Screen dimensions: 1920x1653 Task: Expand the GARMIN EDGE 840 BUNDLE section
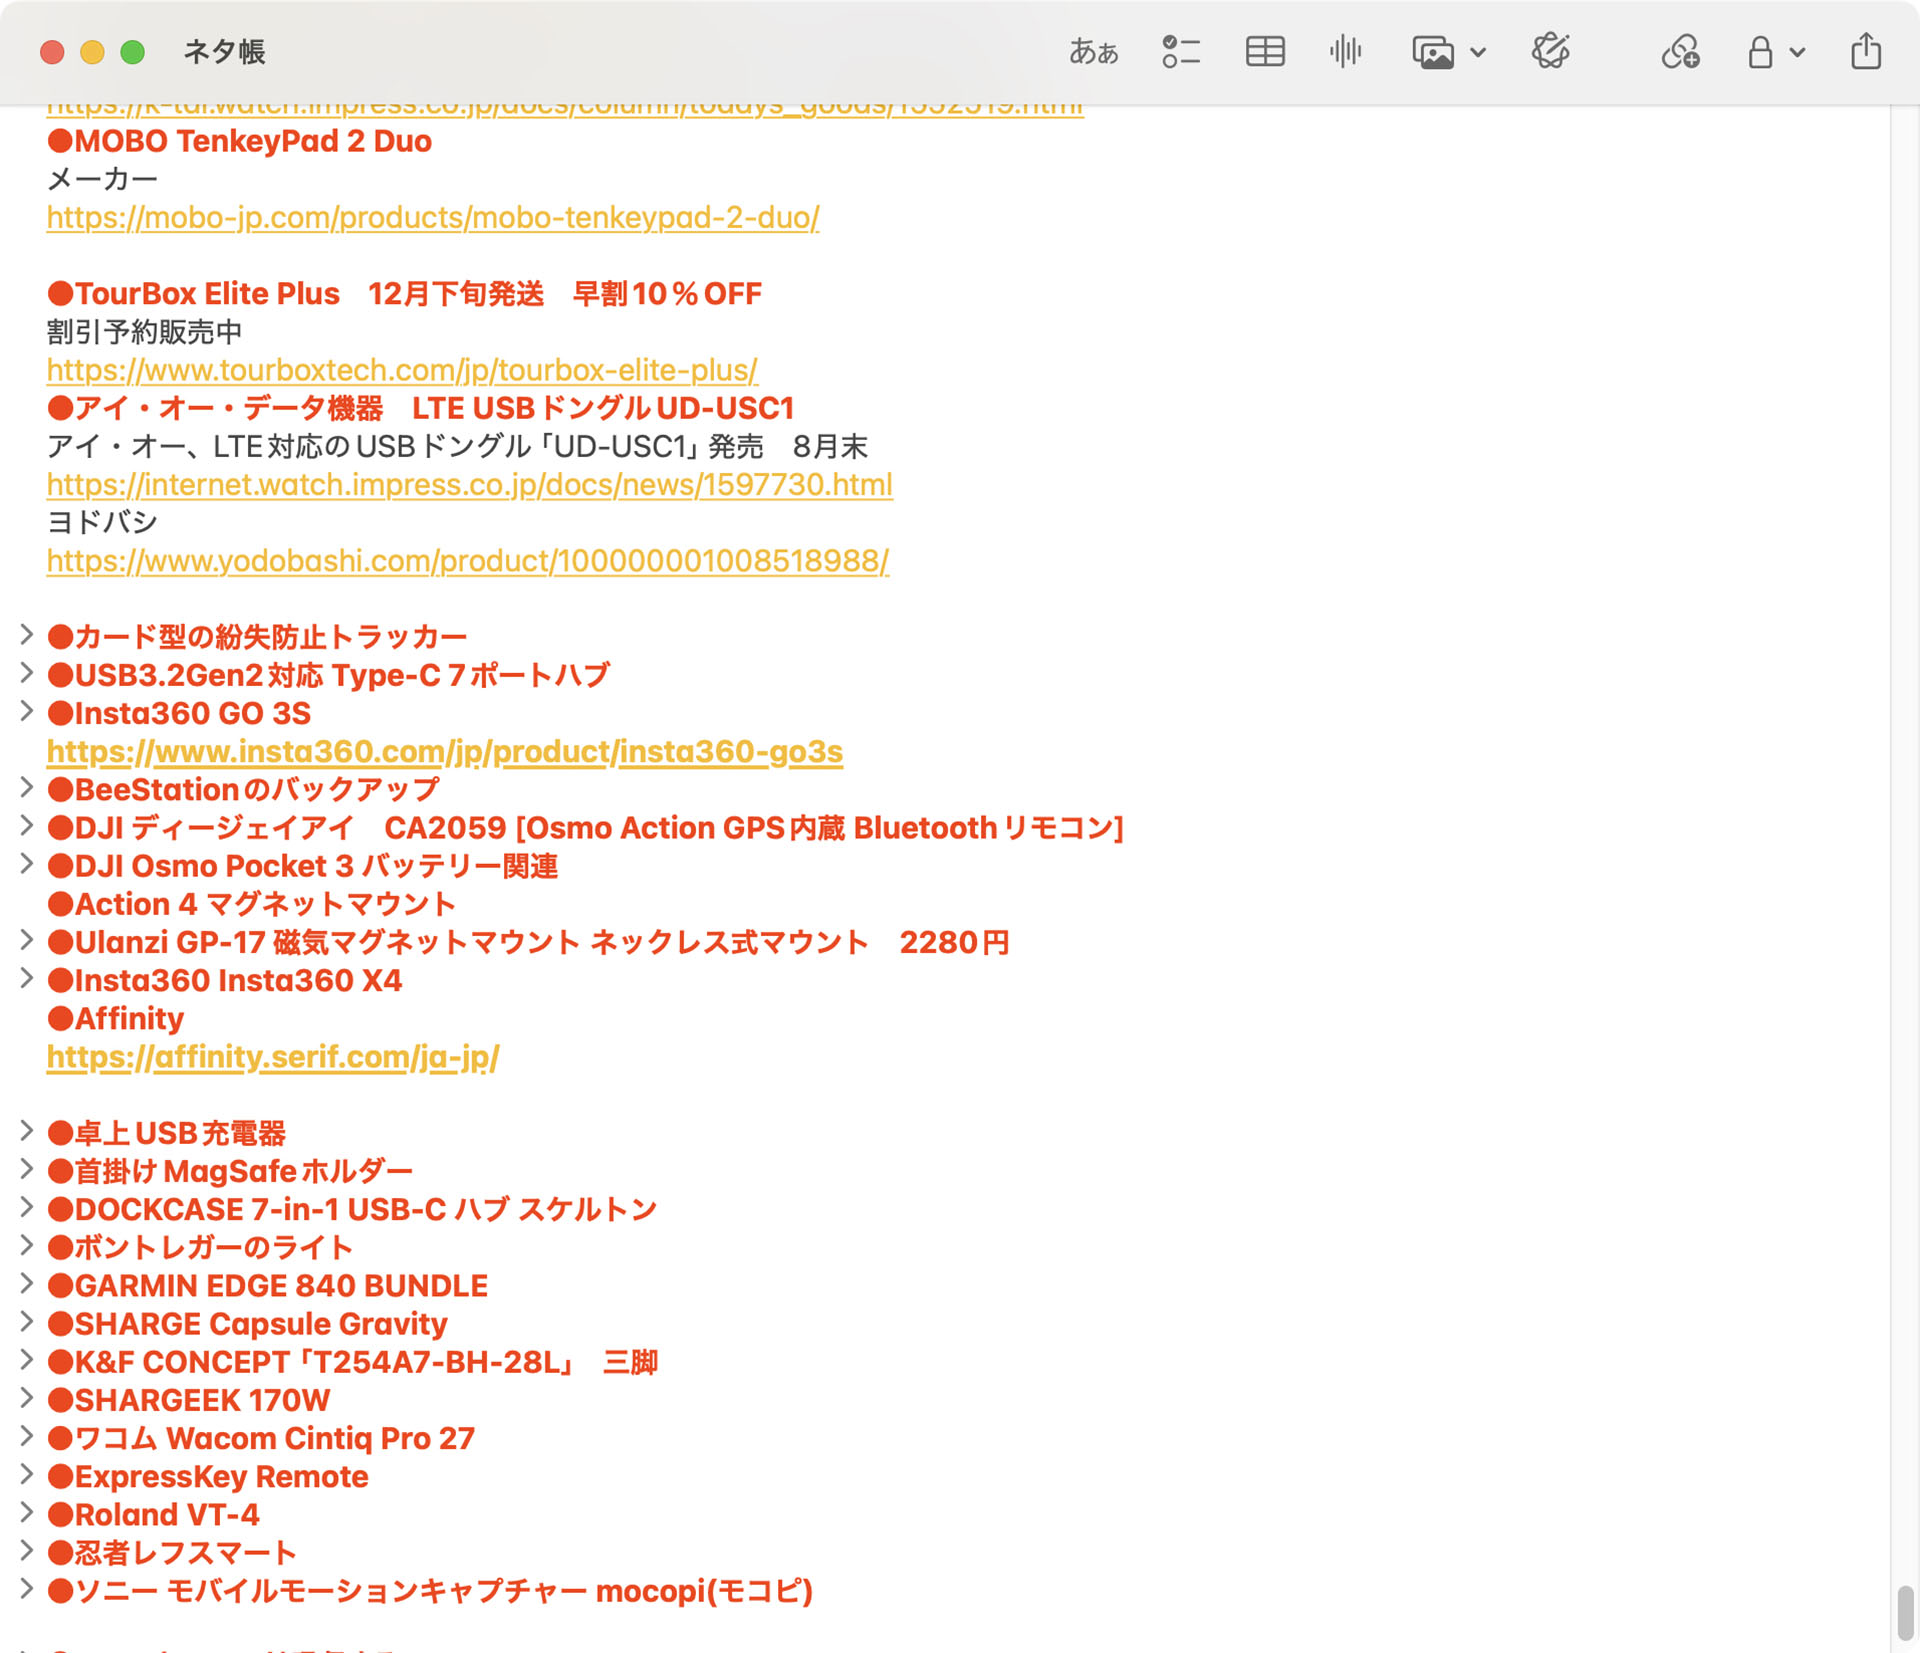[27, 1283]
